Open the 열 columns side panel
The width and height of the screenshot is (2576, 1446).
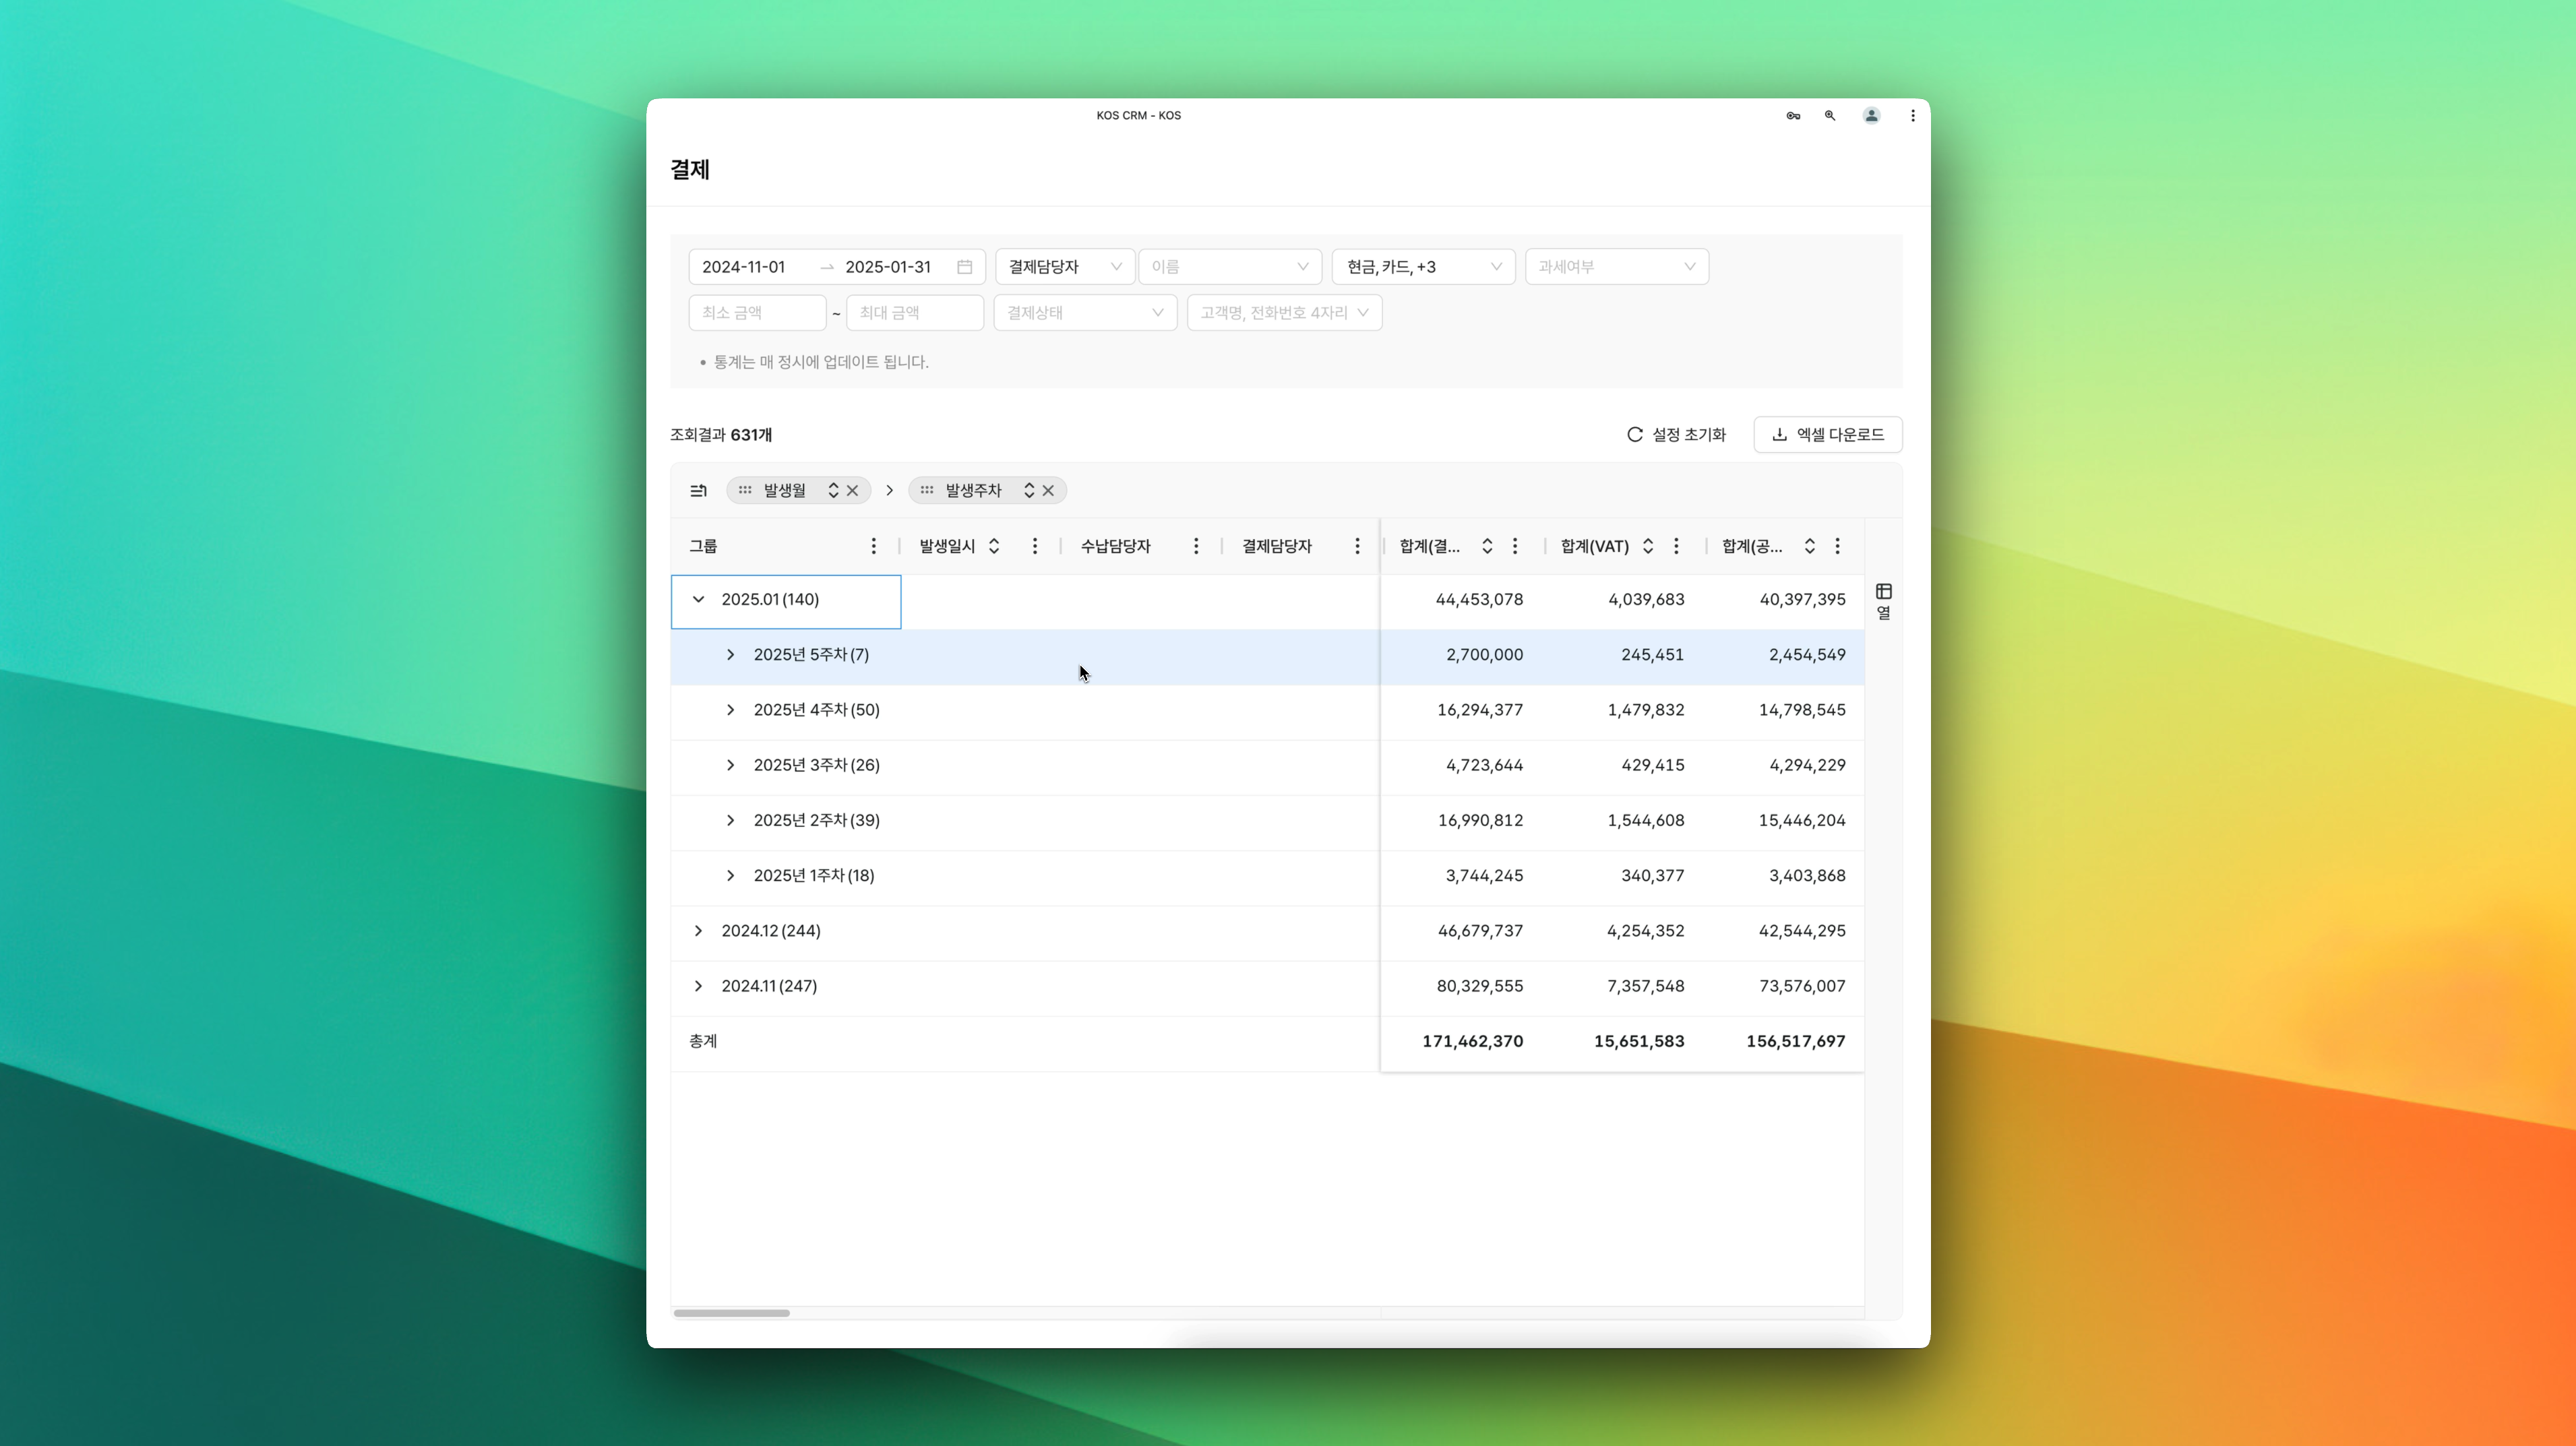point(1883,601)
